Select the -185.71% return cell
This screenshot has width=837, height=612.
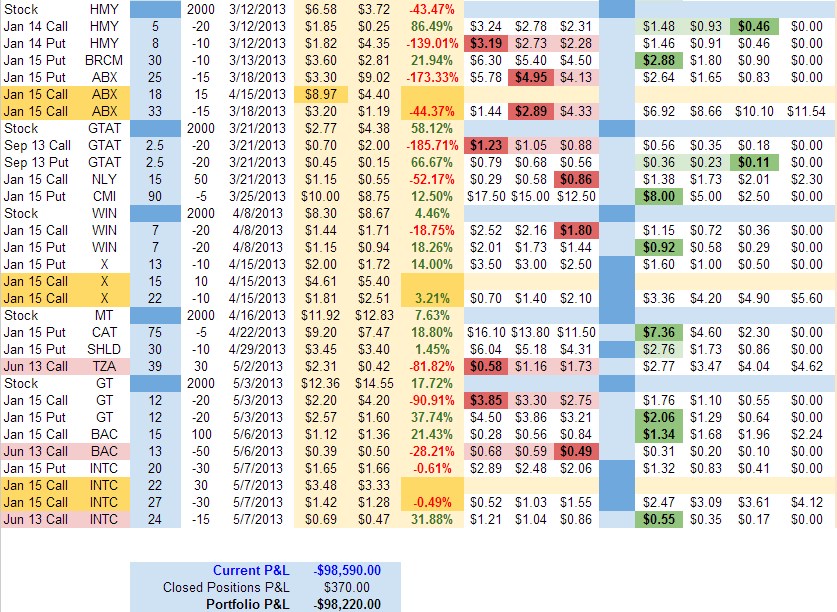(x=431, y=144)
